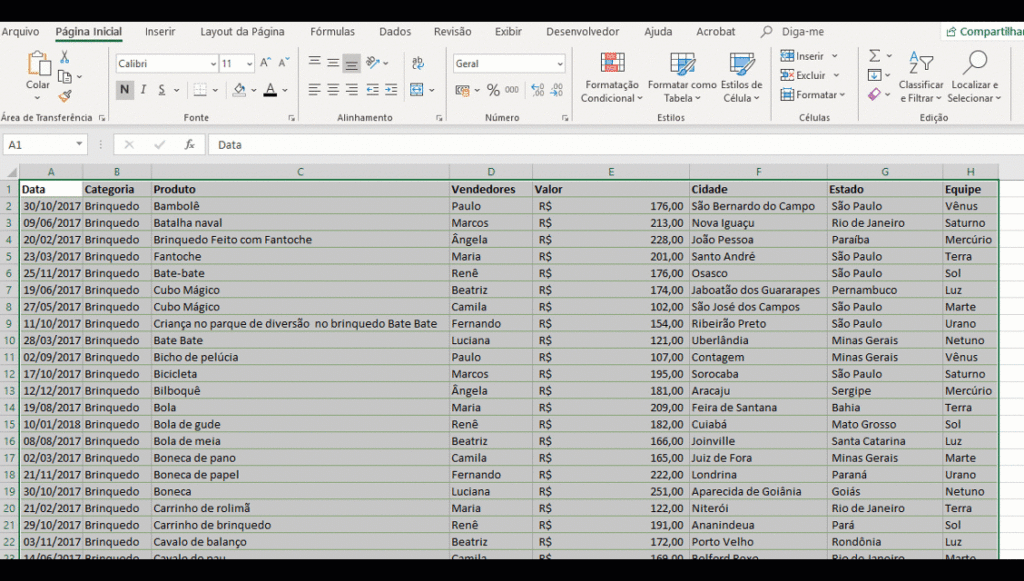Open the Fonte group dialog launcher
This screenshot has height=581, width=1024.
[291, 118]
